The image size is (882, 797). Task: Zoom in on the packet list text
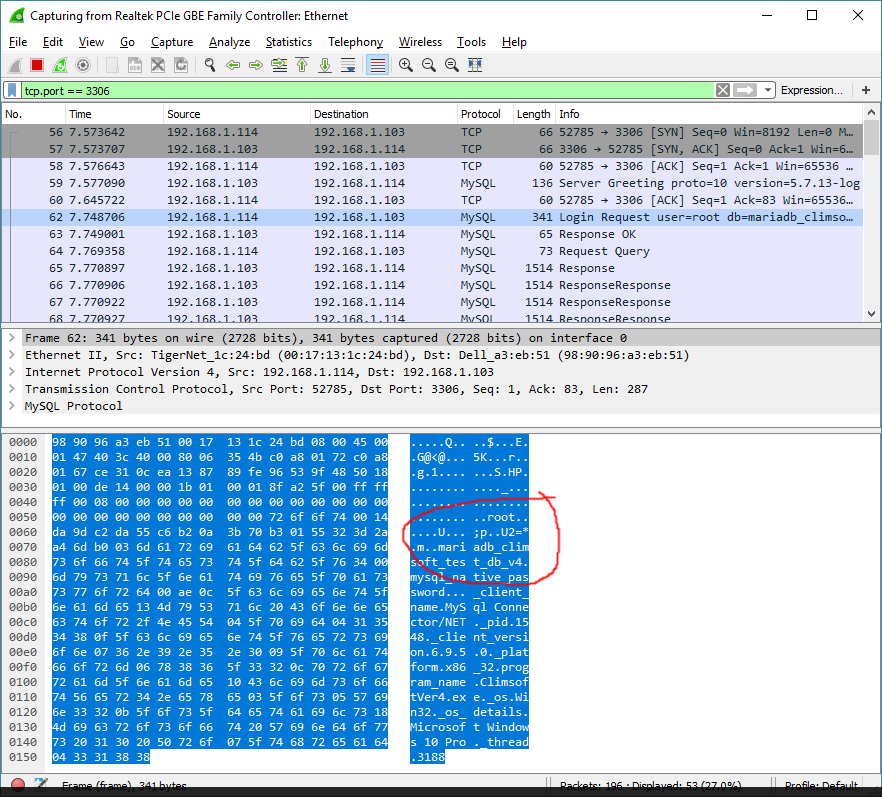pos(406,64)
